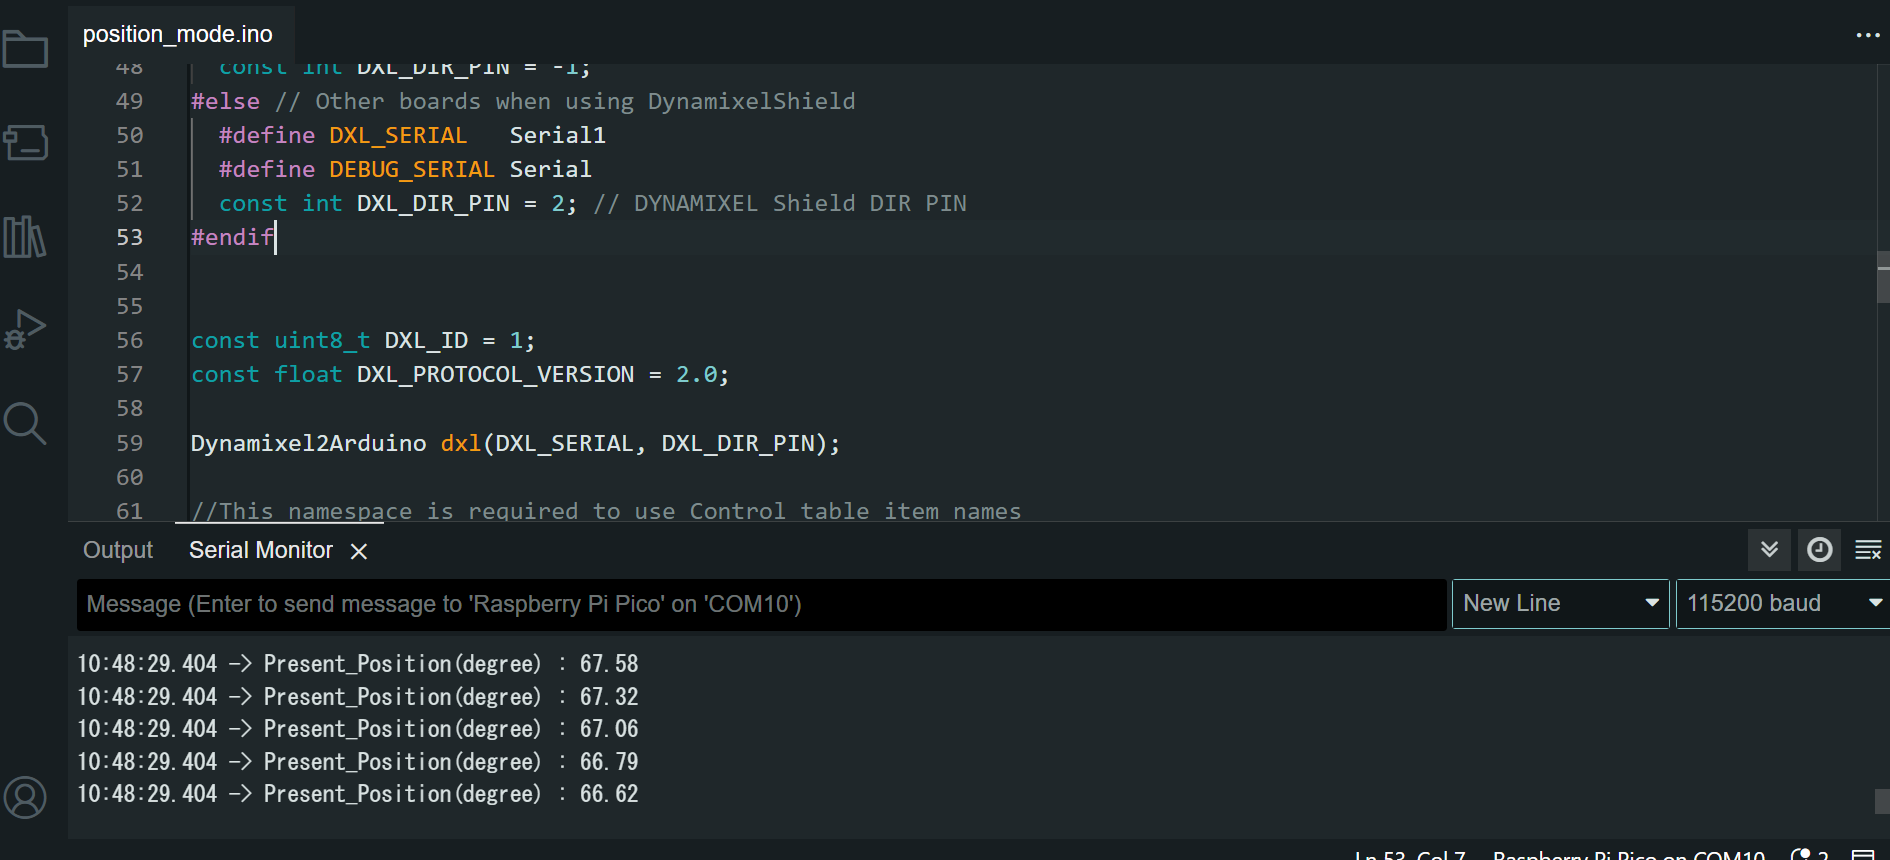Screen dimensions: 1890x860
Task: Click the editor vertical scrollbar
Action: click(1883, 277)
